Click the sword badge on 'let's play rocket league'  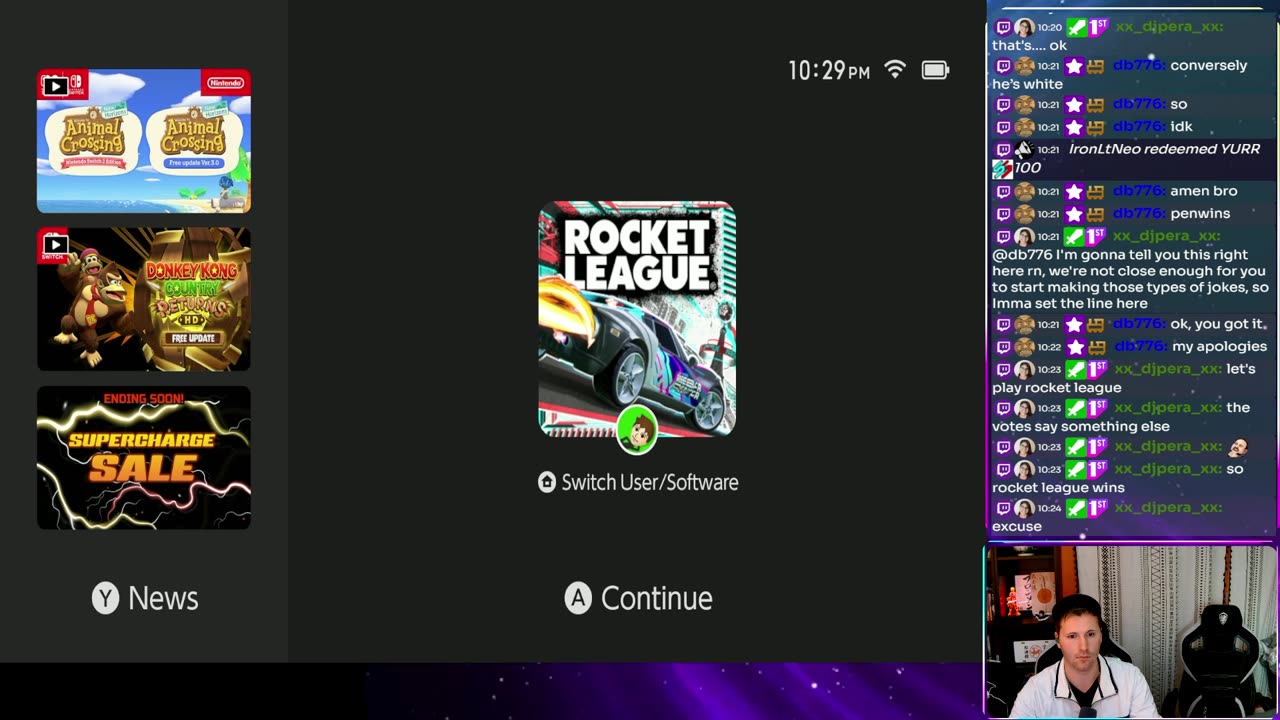(1075, 369)
